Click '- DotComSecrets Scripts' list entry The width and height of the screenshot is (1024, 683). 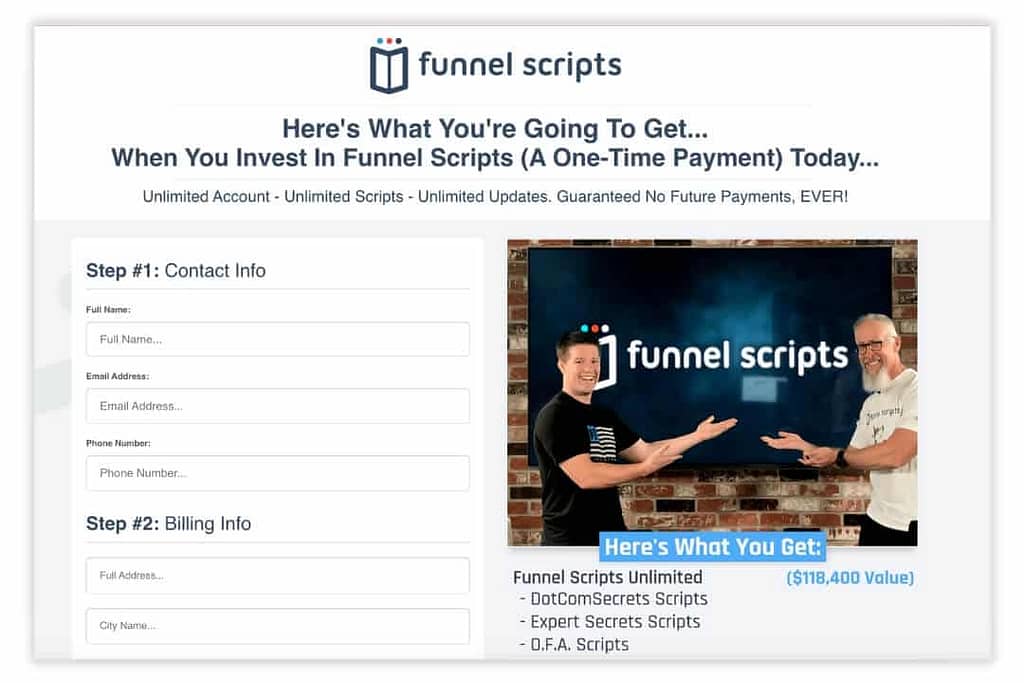point(613,599)
